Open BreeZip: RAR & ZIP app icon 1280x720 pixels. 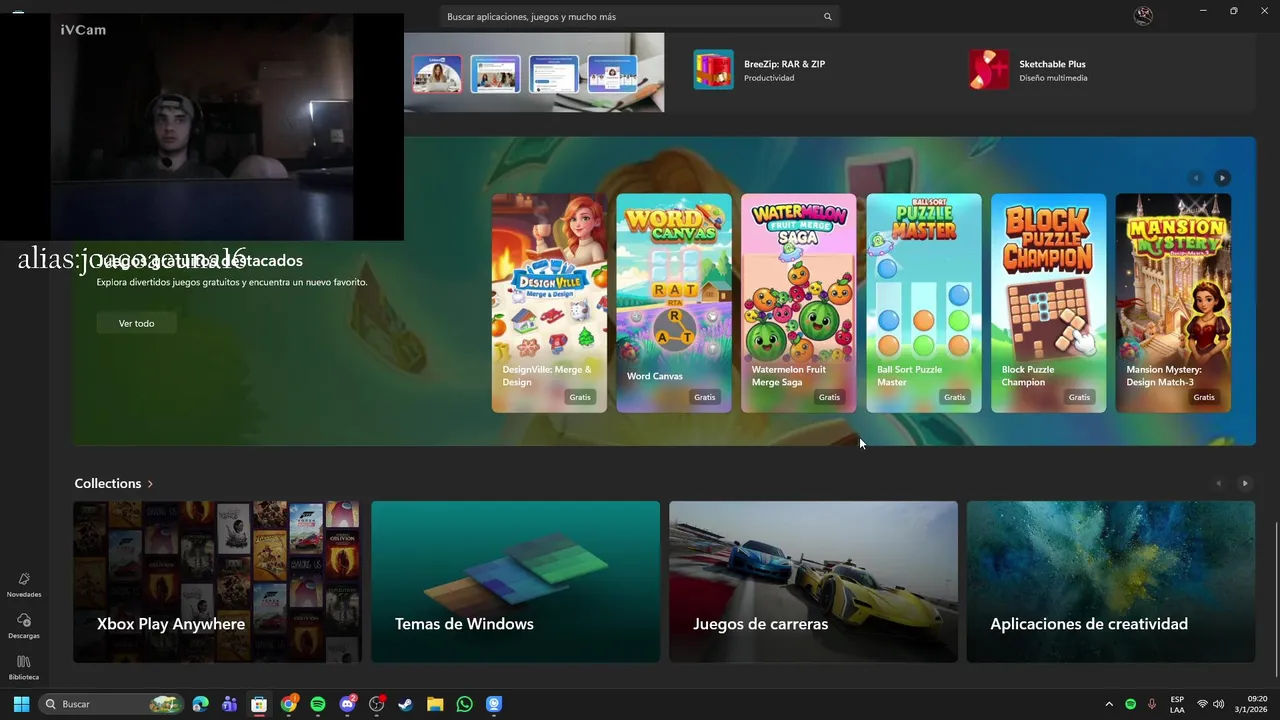click(714, 69)
